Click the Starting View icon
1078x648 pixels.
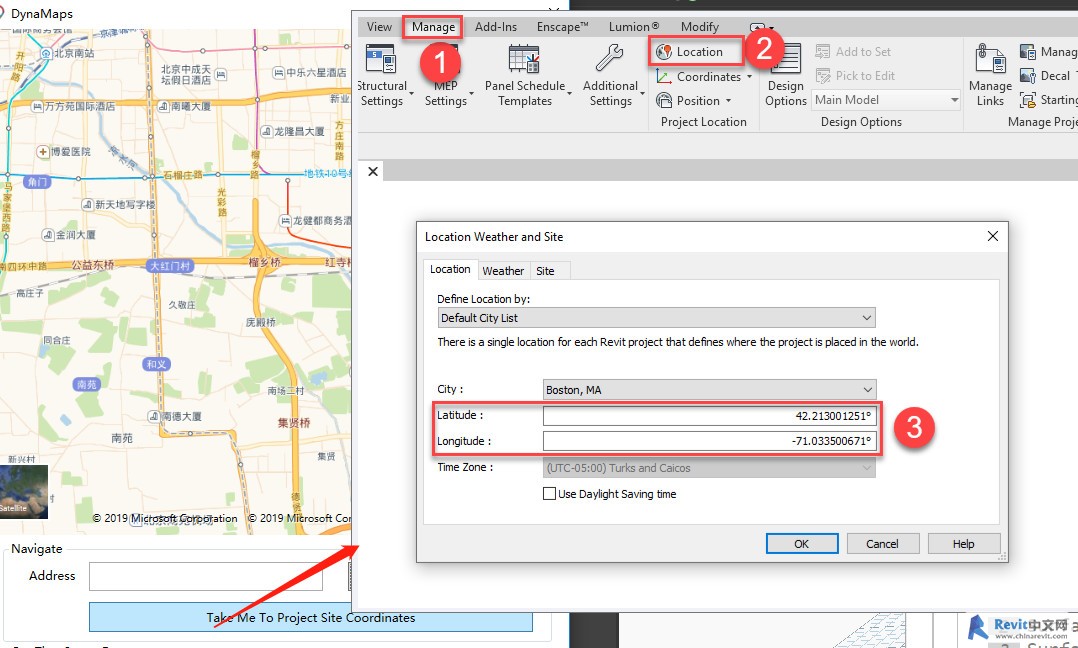pos(1028,100)
